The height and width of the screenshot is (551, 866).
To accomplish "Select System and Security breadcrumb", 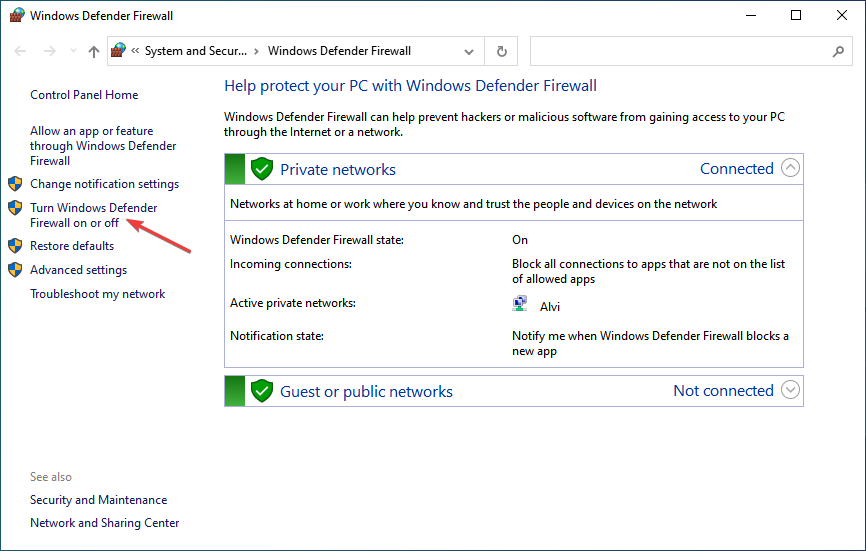I will pyautogui.click(x=196, y=51).
